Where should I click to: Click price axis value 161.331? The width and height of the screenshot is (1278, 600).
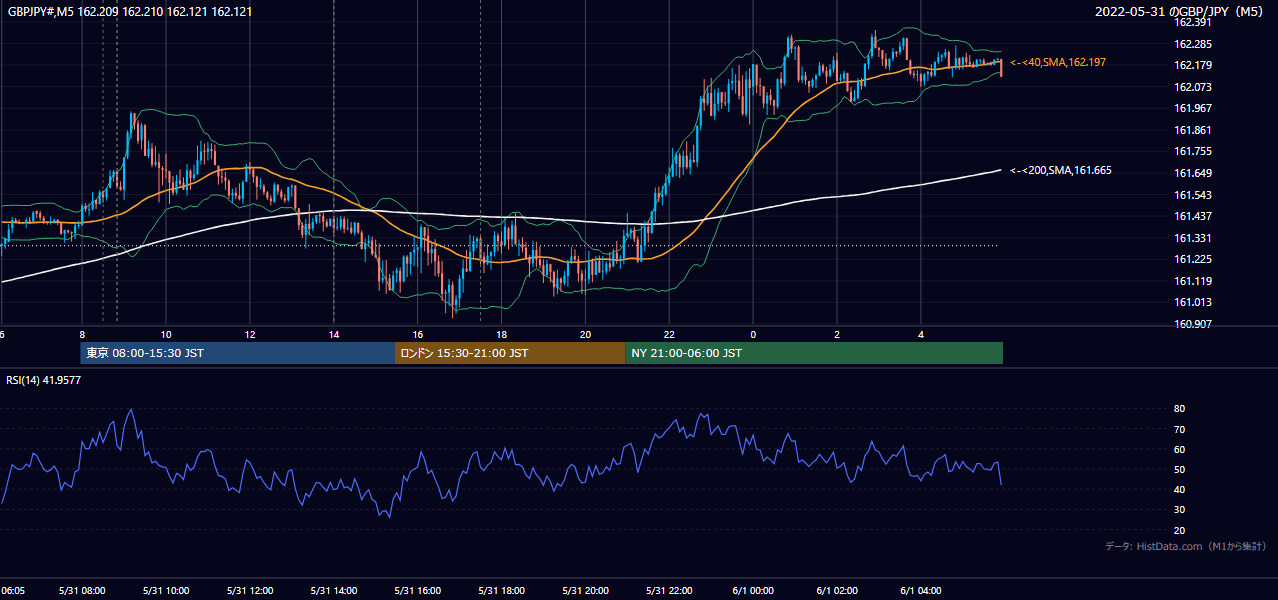coord(1192,238)
